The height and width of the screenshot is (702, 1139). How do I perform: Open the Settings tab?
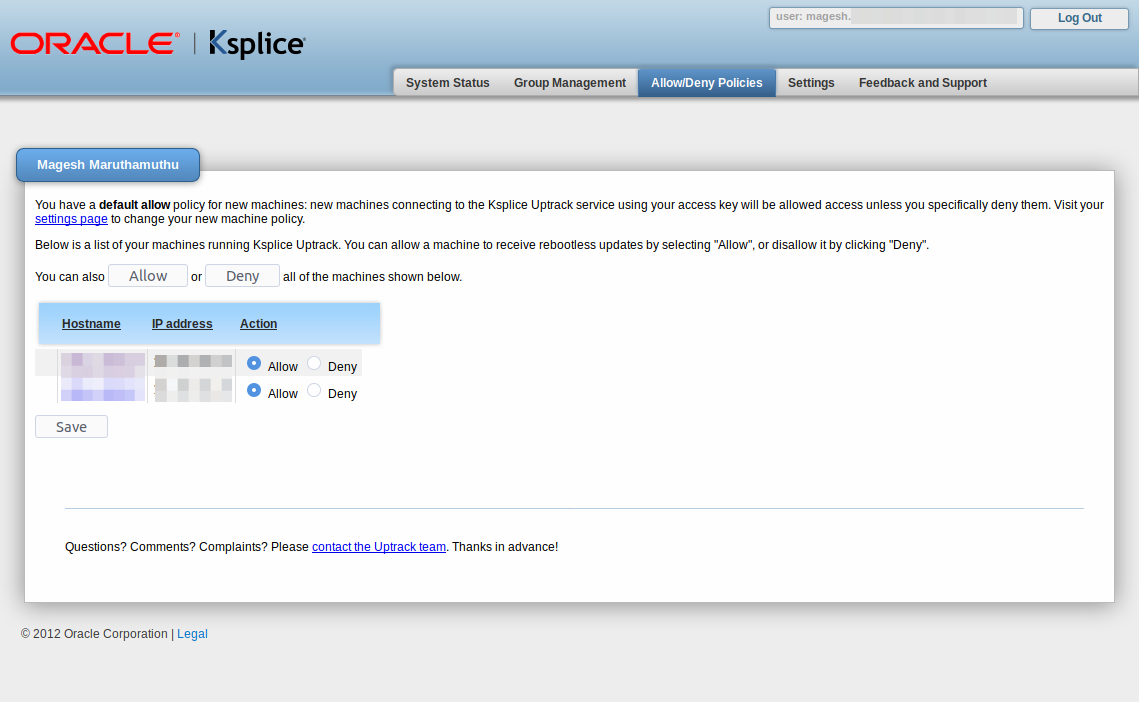[811, 83]
